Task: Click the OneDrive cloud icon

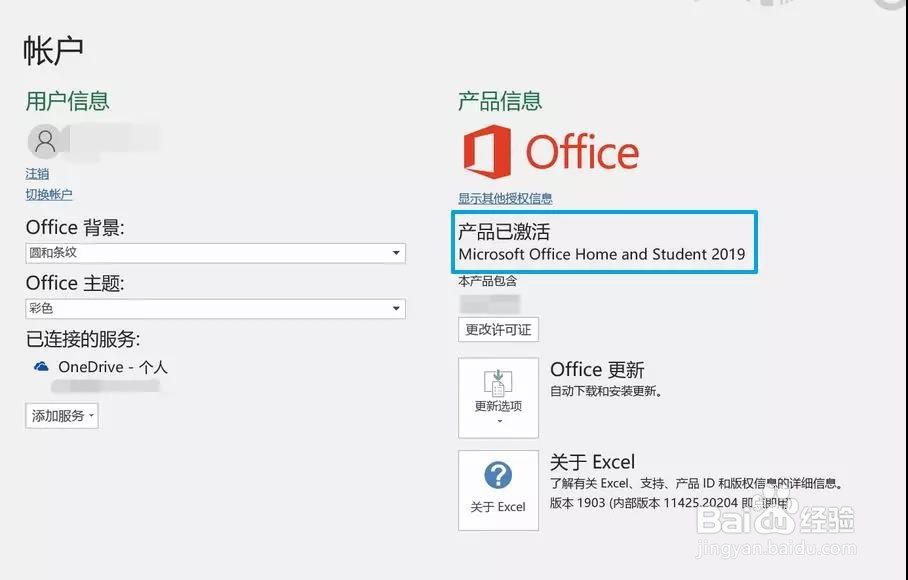Action: tap(41, 366)
